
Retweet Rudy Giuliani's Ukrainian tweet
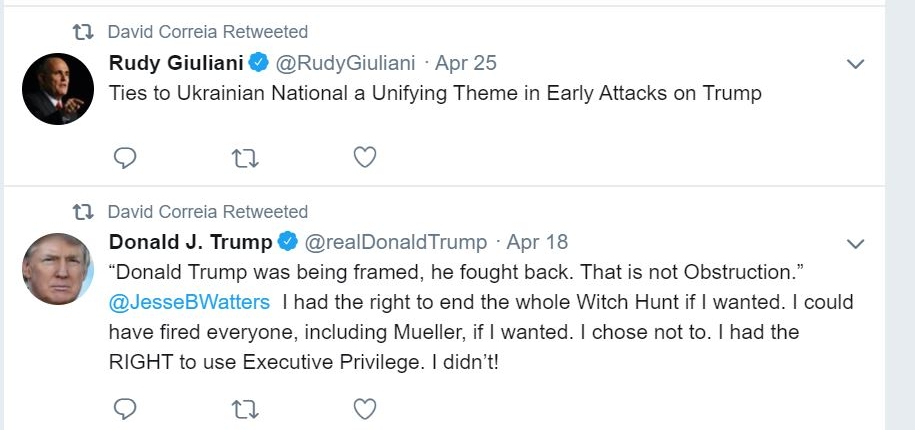point(245,157)
